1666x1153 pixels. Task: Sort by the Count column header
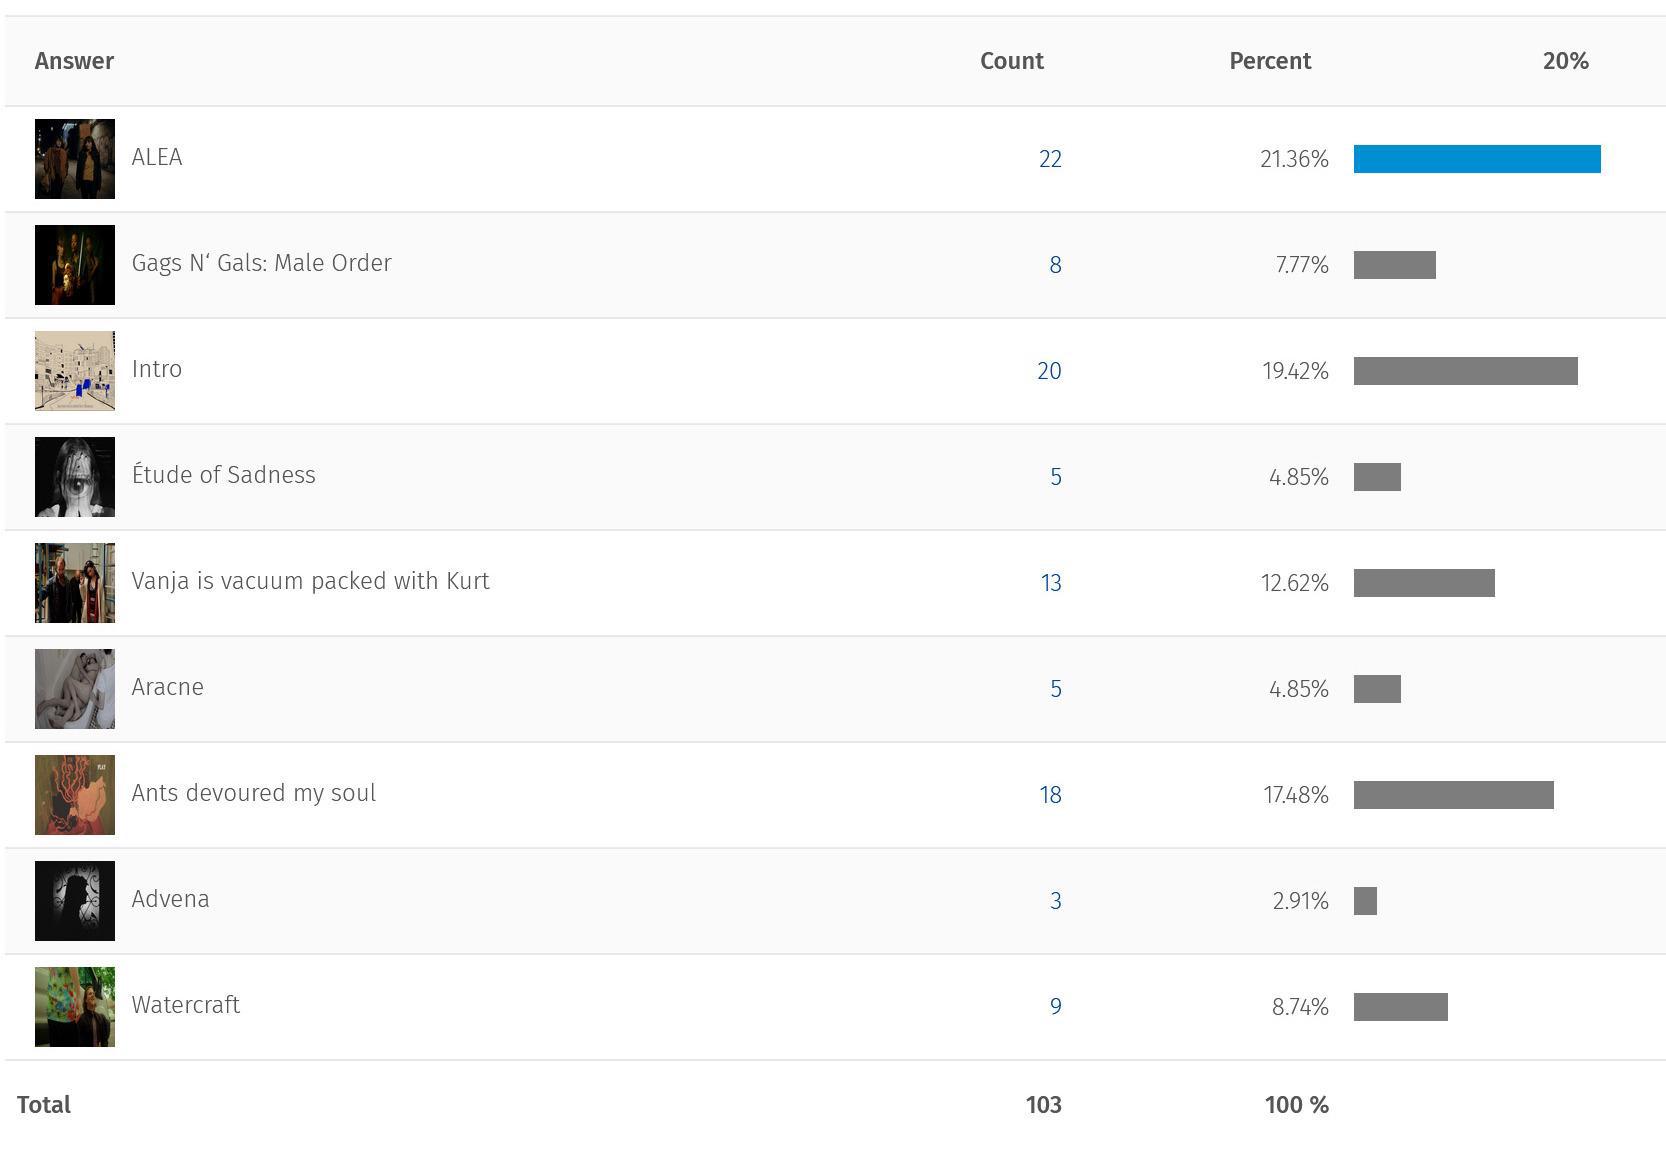pyautogui.click(x=1012, y=61)
